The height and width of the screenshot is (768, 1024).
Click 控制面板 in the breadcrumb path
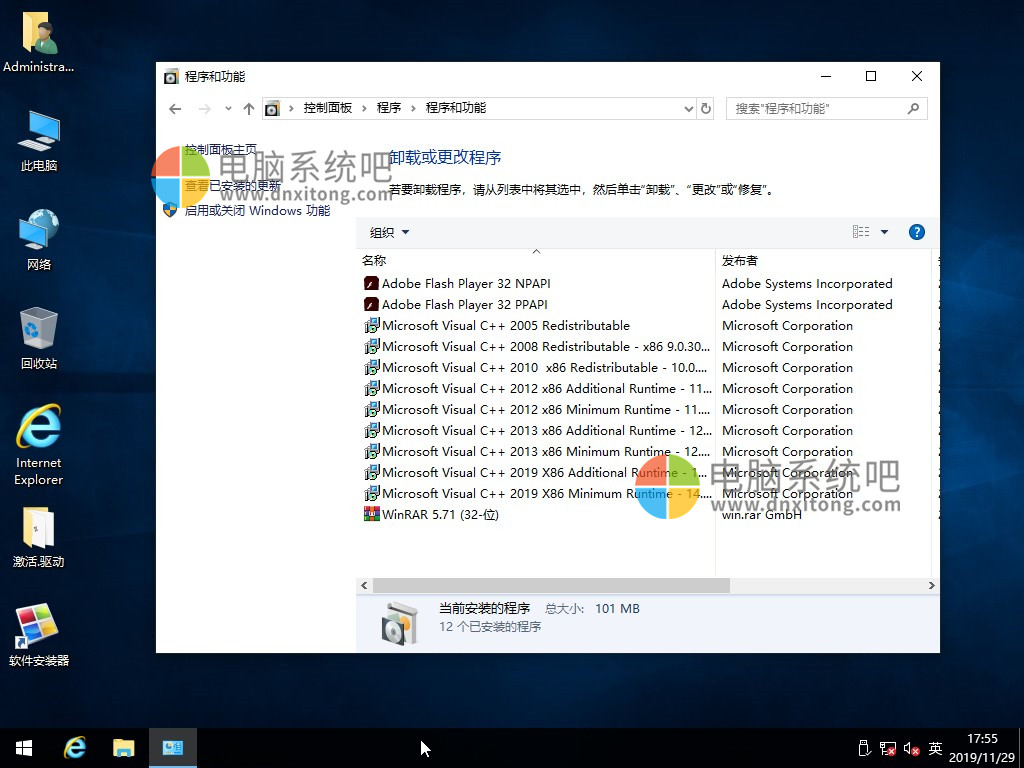(x=327, y=108)
